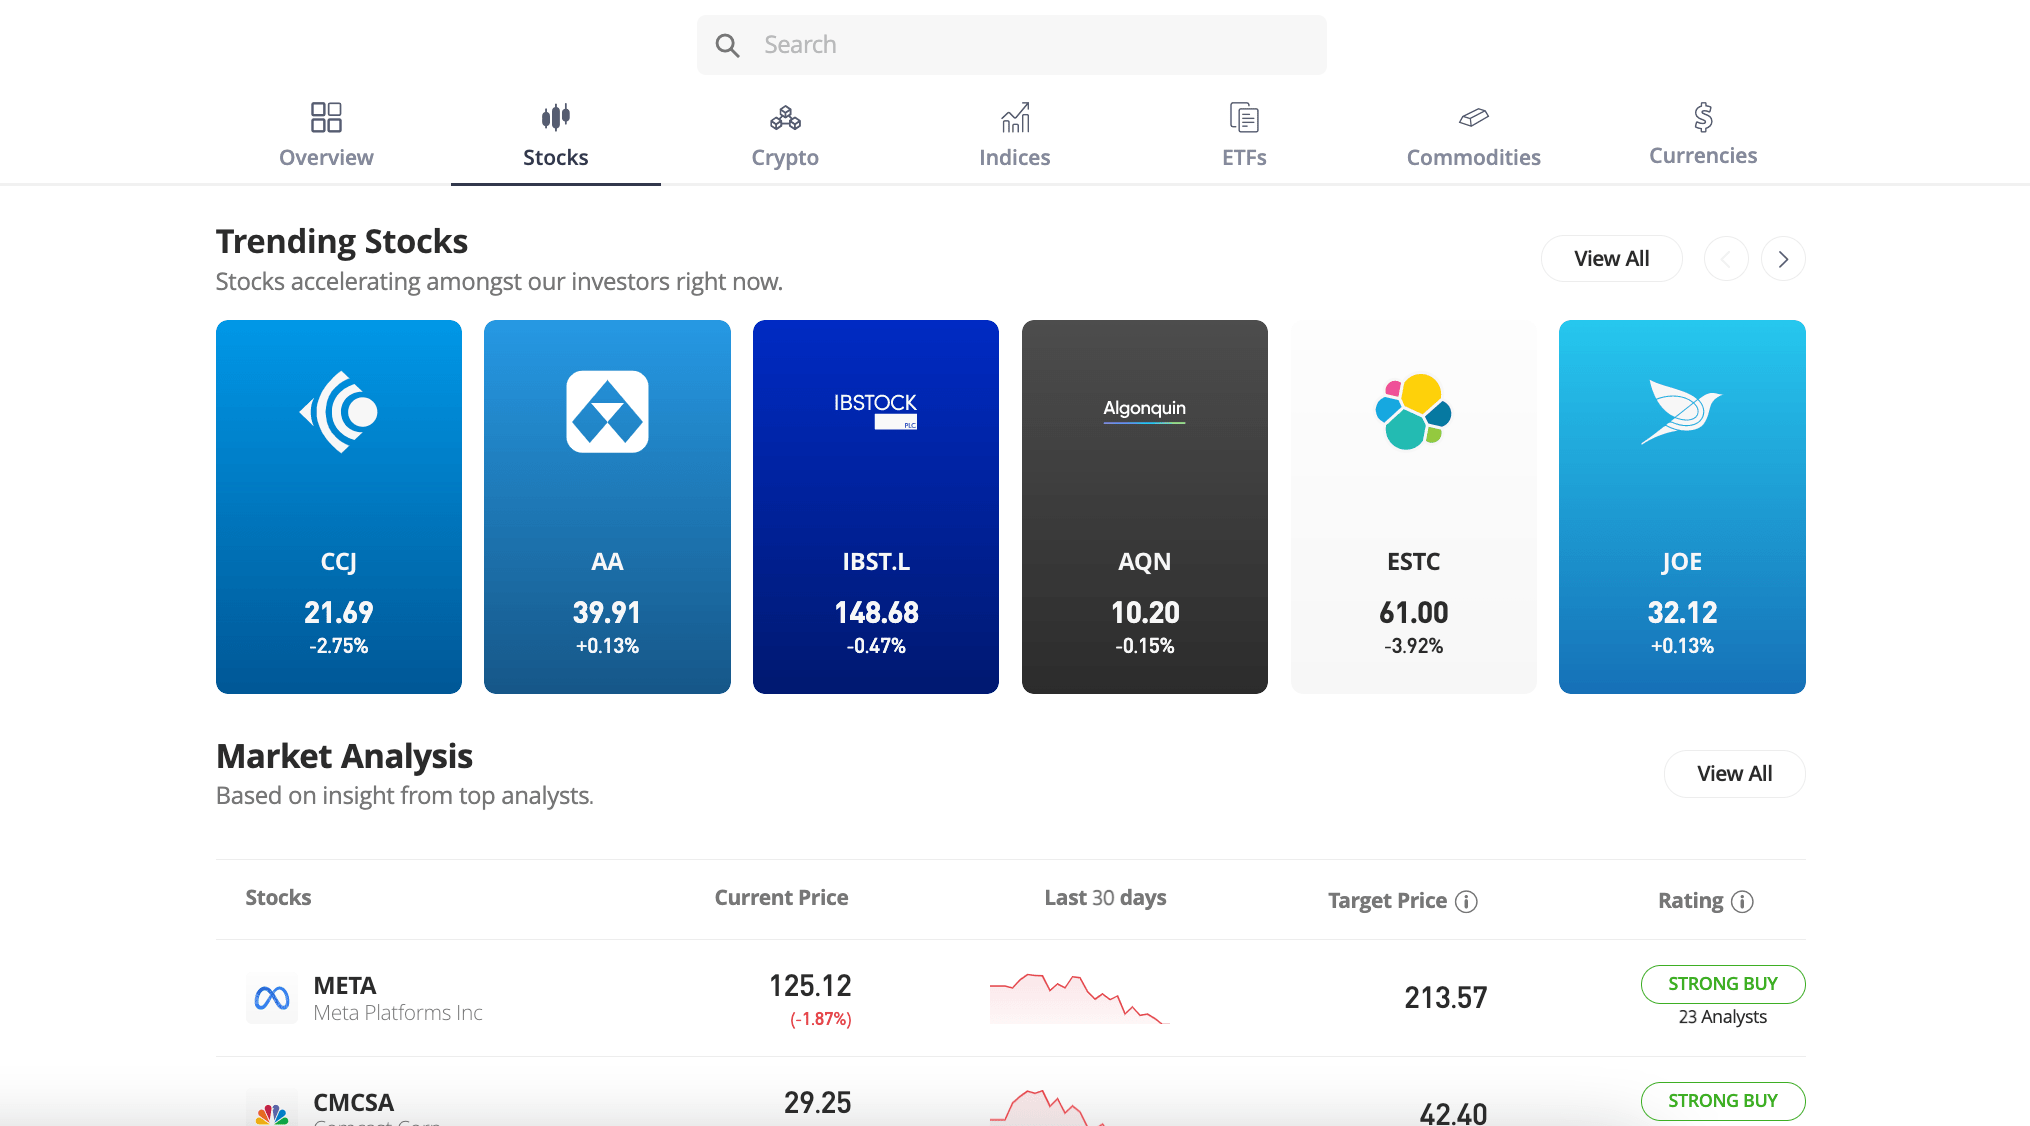Click View All for Market Analysis
This screenshot has height=1126, width=2030.
coord(1734,774)
